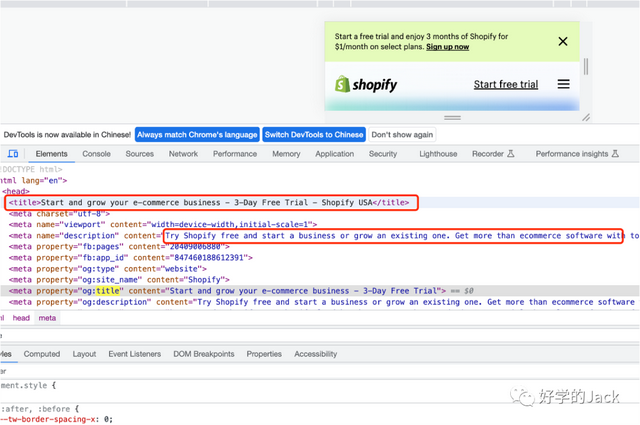Click the head breadcrumb in DOM path
The height and width of the screenshot is (425, 640).
click(21, 318)
